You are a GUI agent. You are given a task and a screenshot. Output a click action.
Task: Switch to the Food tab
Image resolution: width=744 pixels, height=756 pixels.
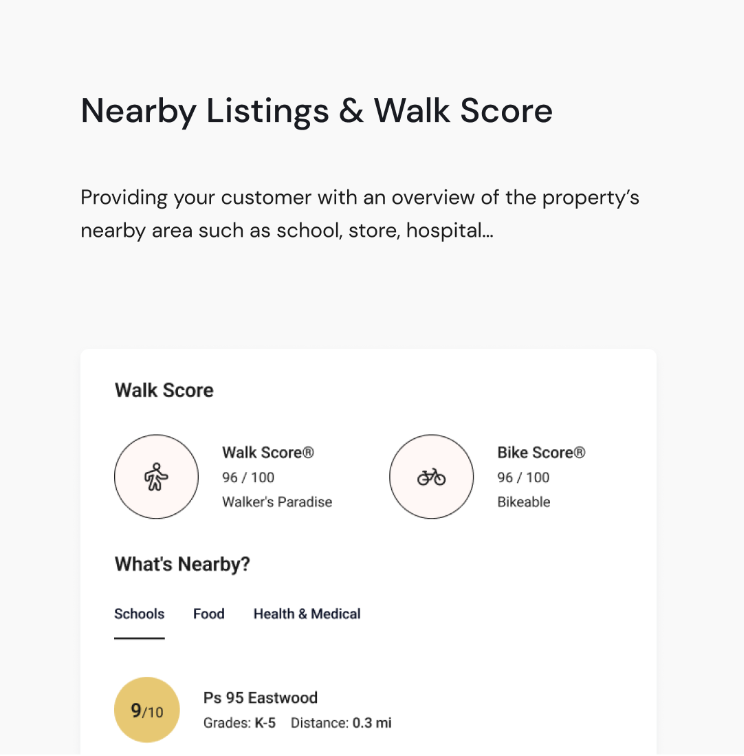tap(209, 614)
